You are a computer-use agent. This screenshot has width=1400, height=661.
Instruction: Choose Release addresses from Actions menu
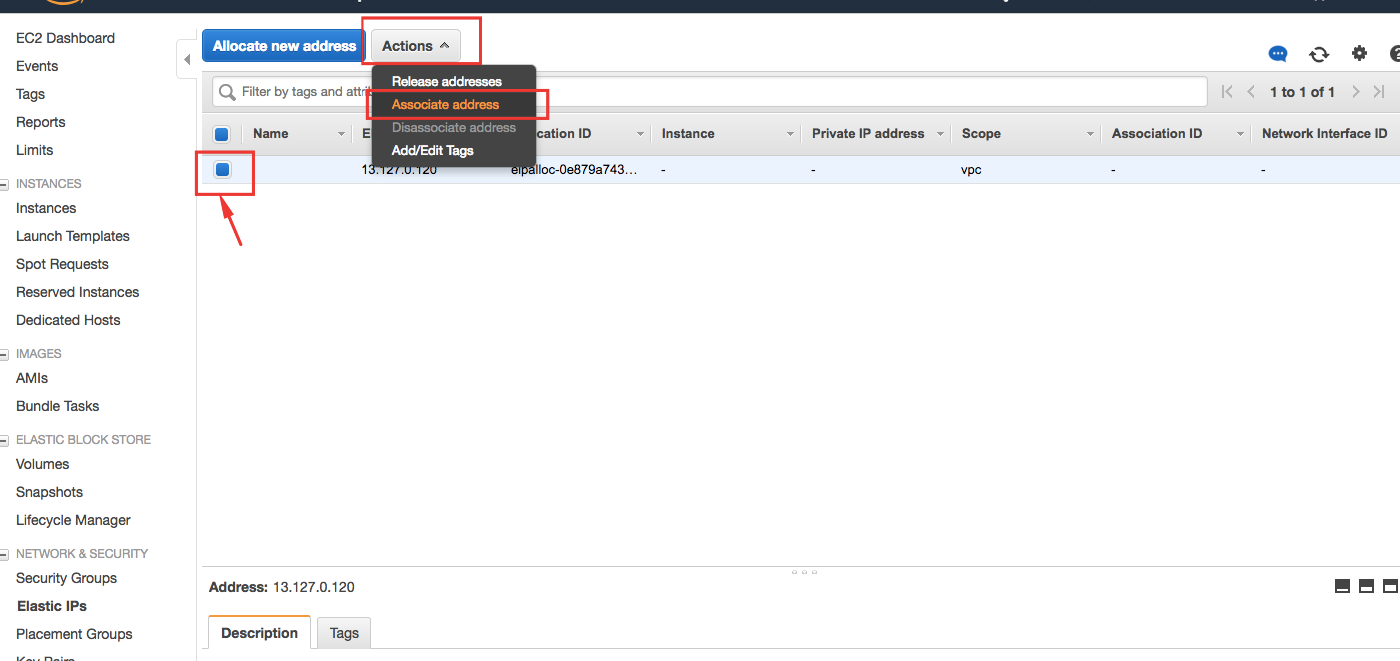coord(447,82)
